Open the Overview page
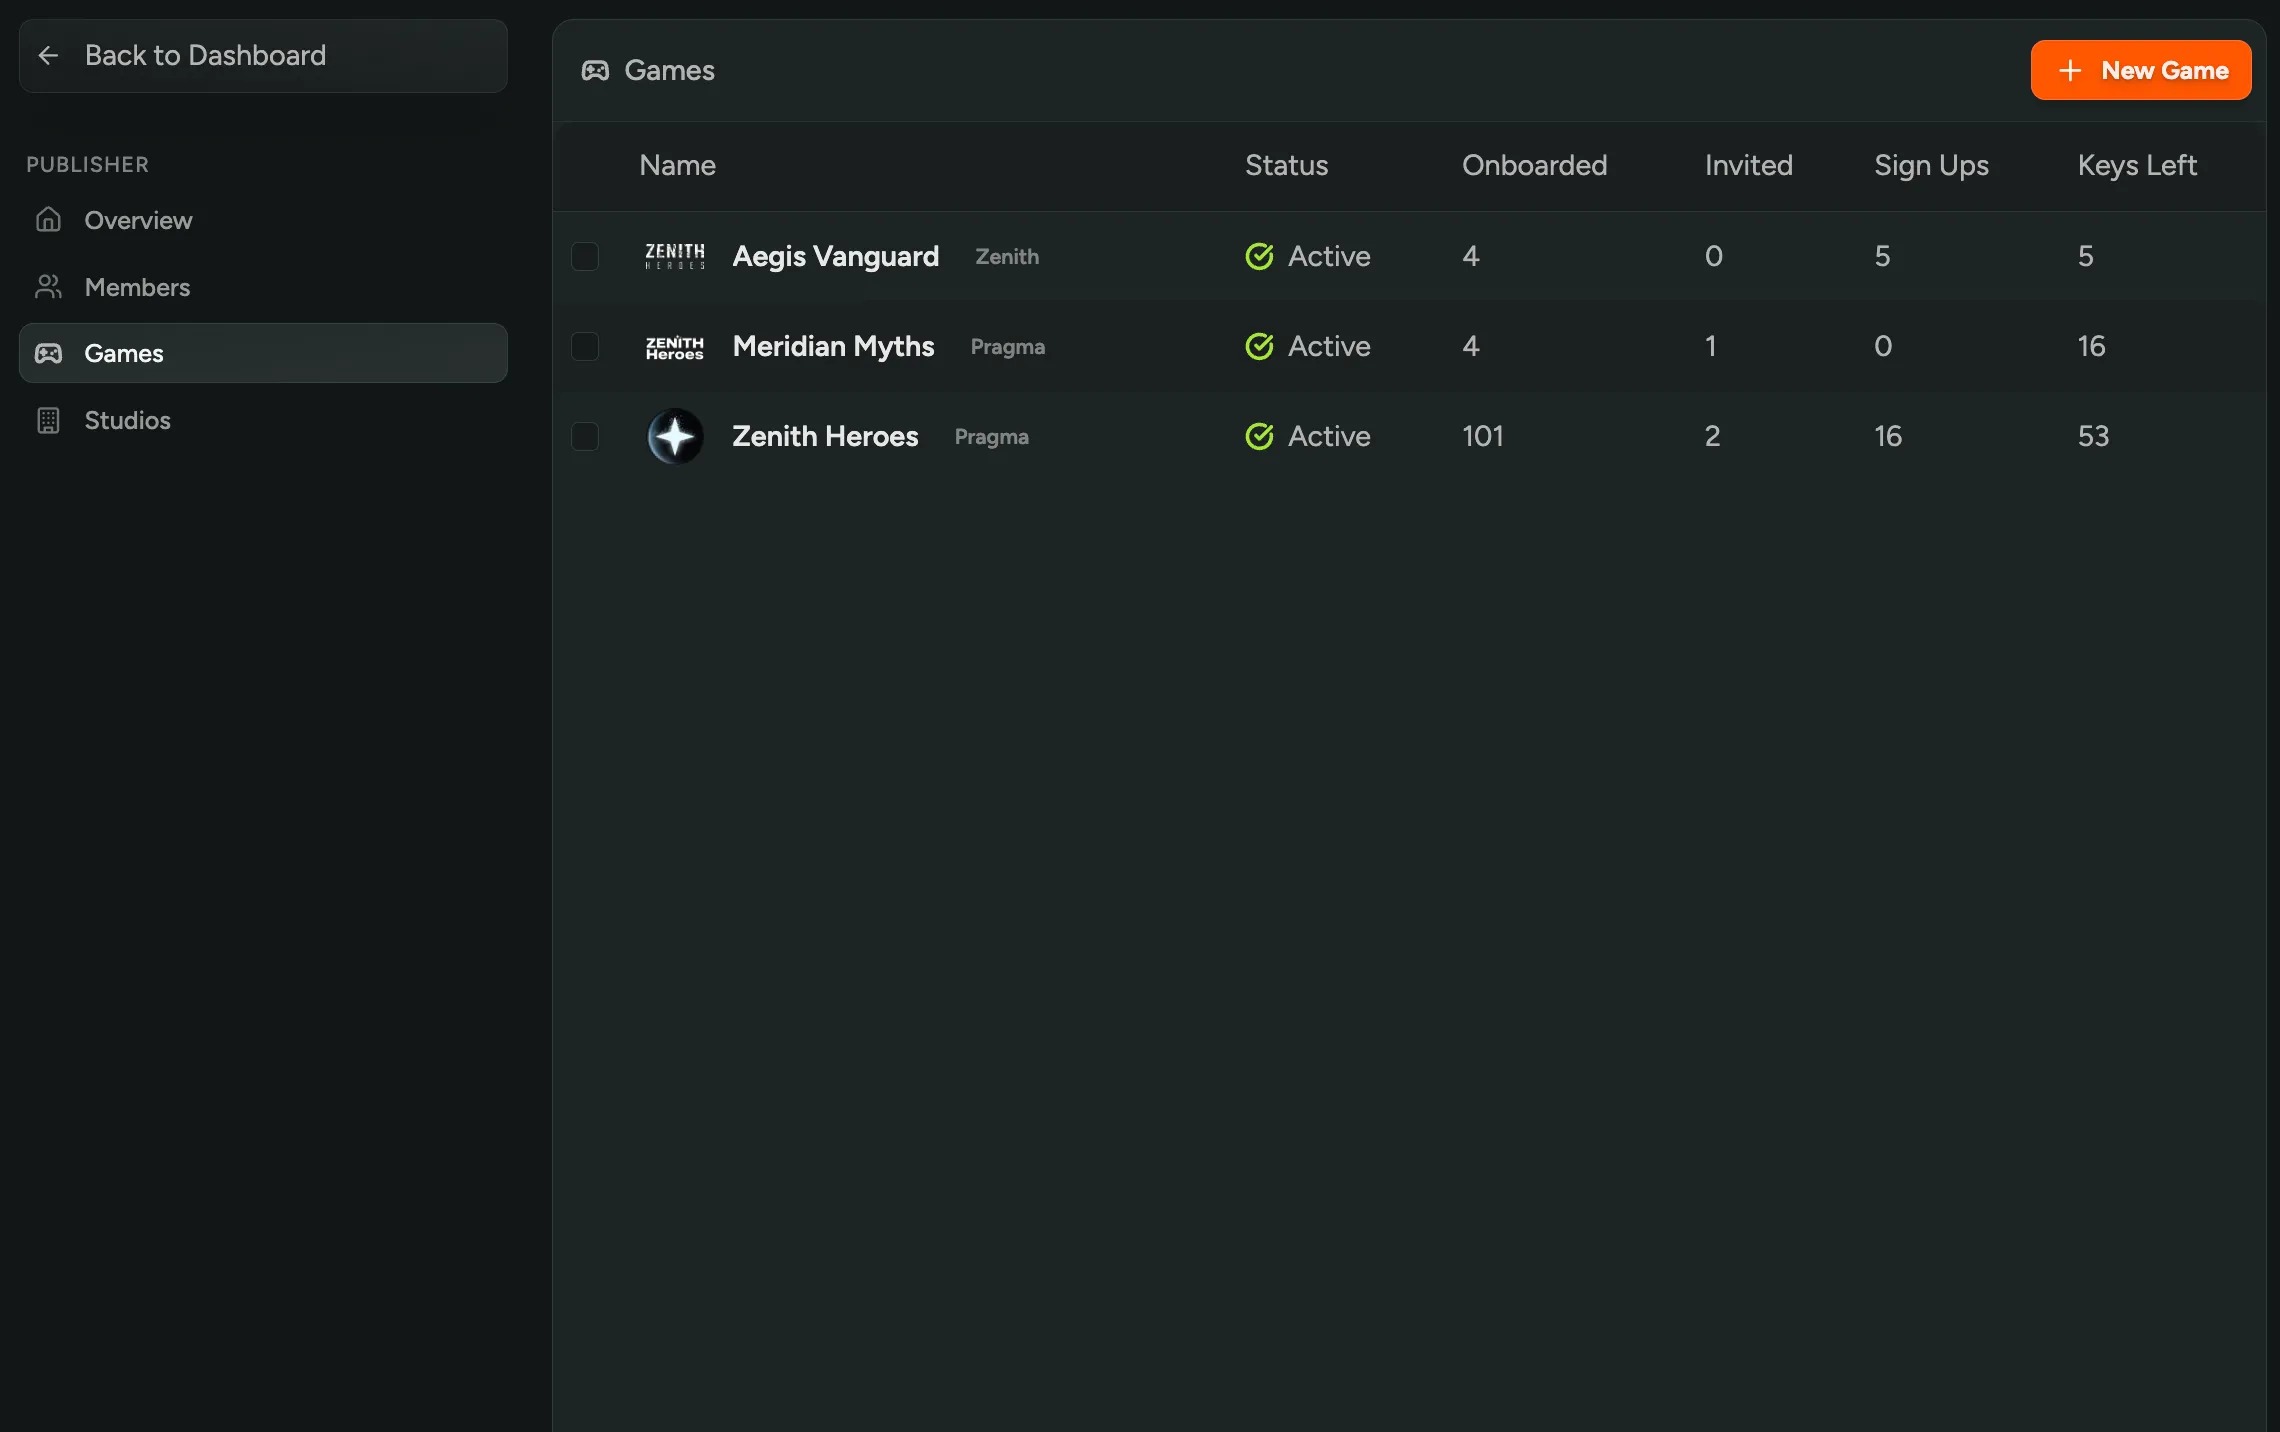This screenshot has width=2280, height=1432. (138, 220)
